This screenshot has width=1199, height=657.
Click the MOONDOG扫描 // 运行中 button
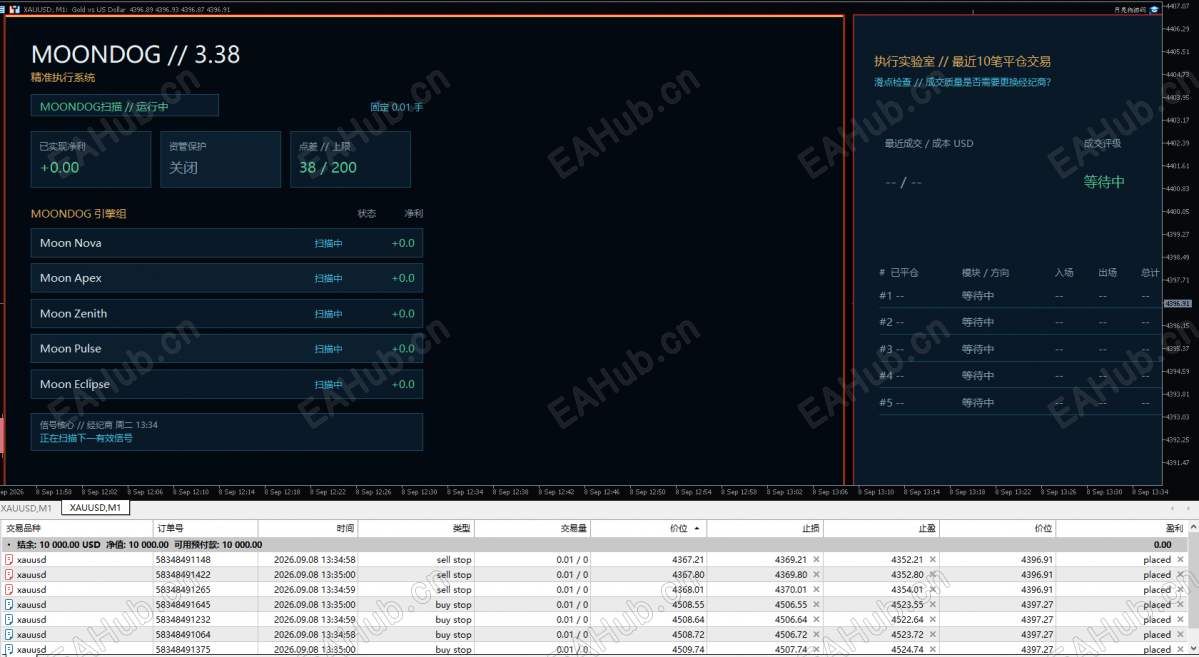125,106
